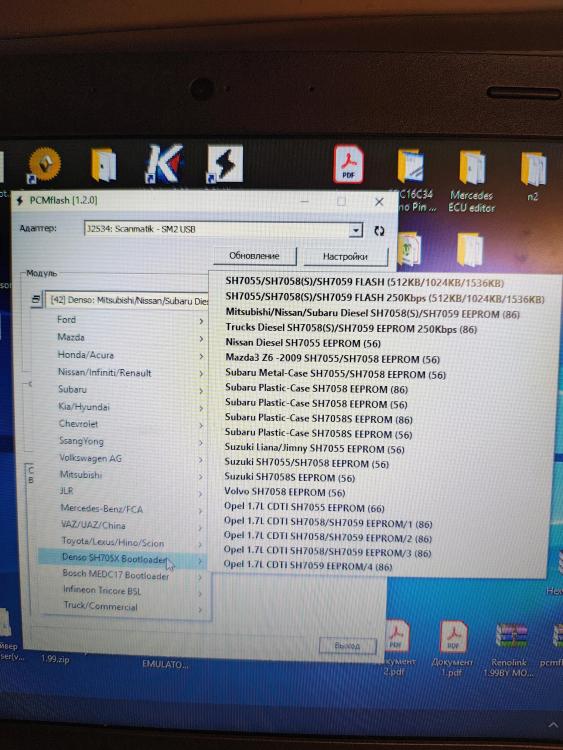
Task: Select Mazda3 Z6 -2009 EEPROM entry
Action: 332,359
